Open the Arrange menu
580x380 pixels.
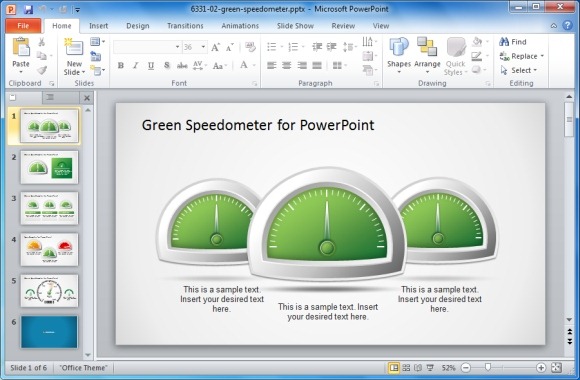427,55
